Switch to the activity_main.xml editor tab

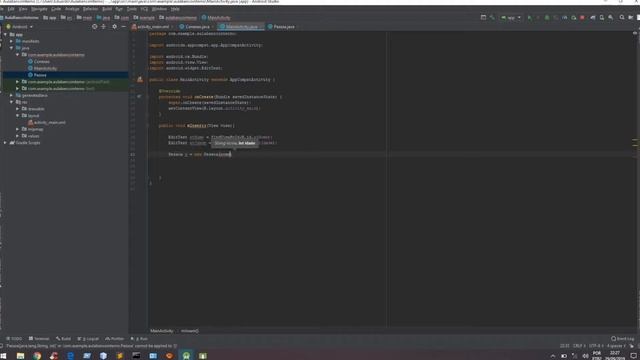click(x=153, y=27)
